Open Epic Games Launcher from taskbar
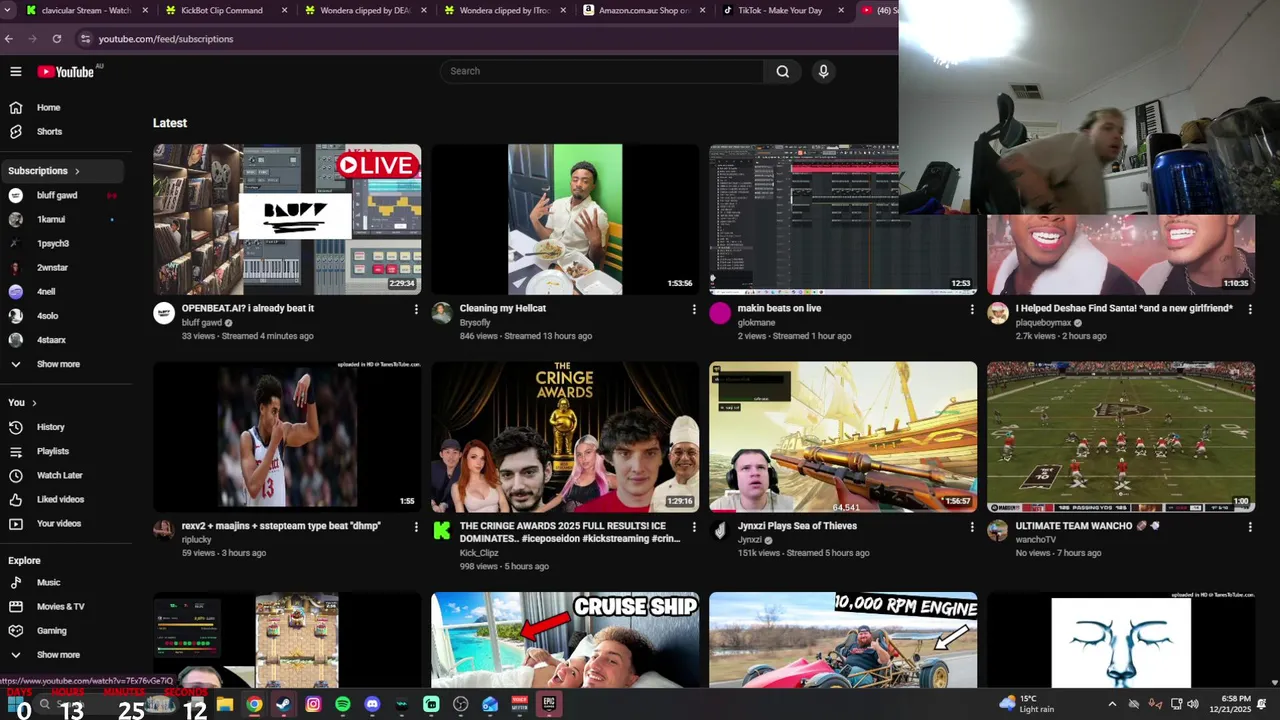The width and height of the screenshot is (1280, 720). click(x=549, y=704)
